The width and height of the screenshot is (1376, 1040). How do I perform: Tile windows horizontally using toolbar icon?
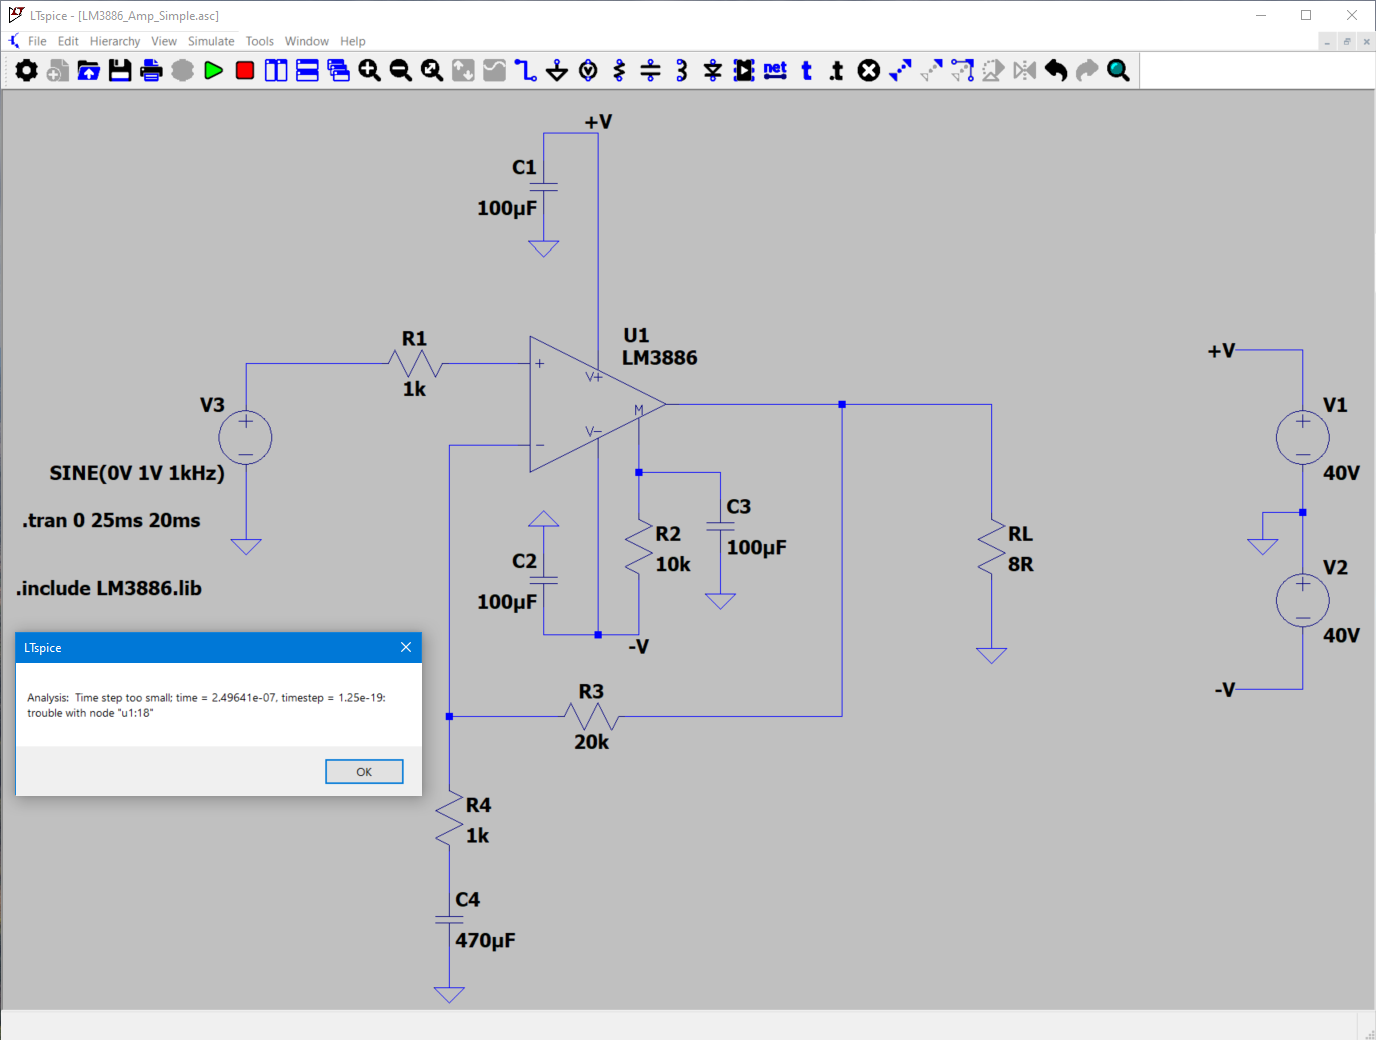click(x=307, y=70)
